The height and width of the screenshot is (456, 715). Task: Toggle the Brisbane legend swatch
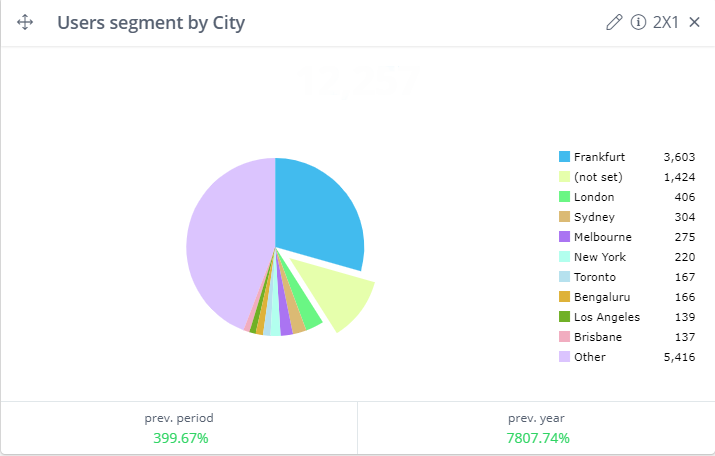(x=564, y=337)
